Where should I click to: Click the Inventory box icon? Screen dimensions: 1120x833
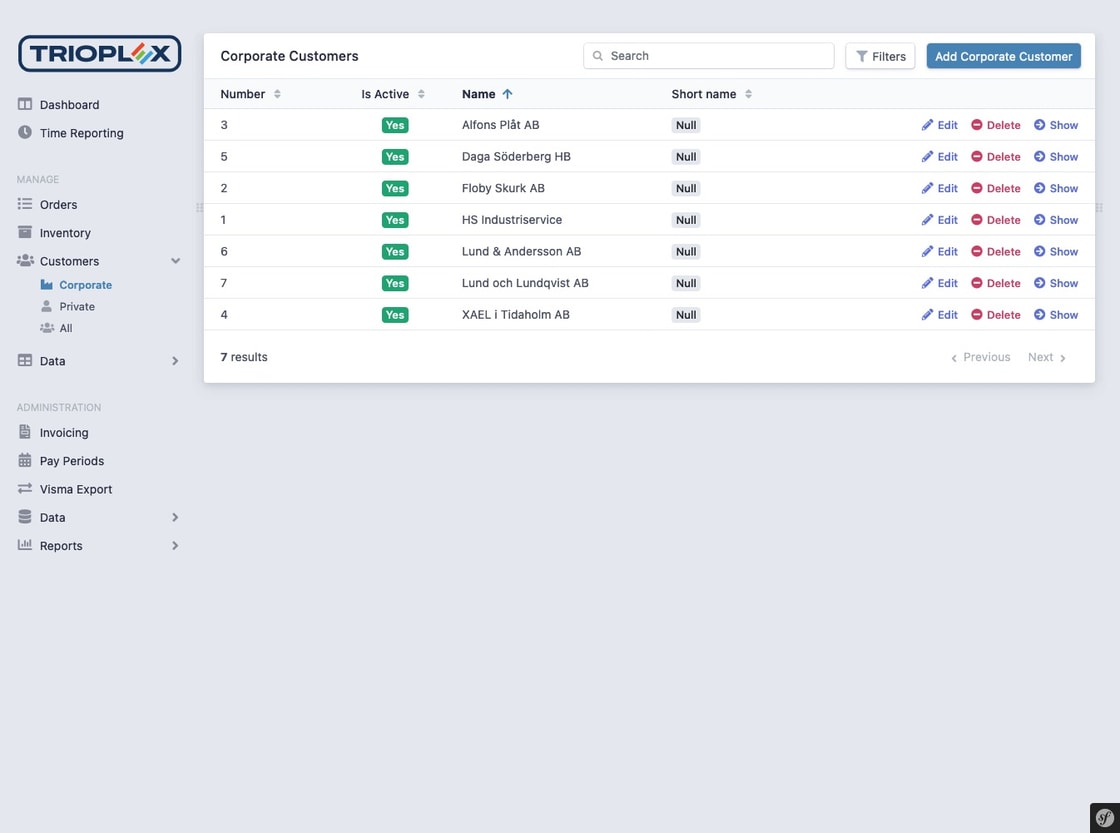tap(25, 233)
